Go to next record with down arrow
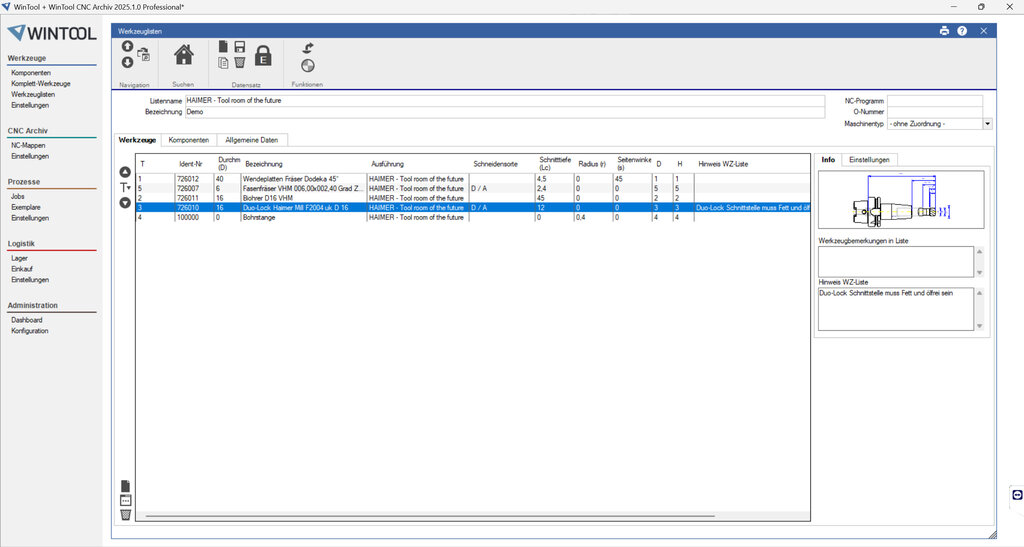 point(127,62)
